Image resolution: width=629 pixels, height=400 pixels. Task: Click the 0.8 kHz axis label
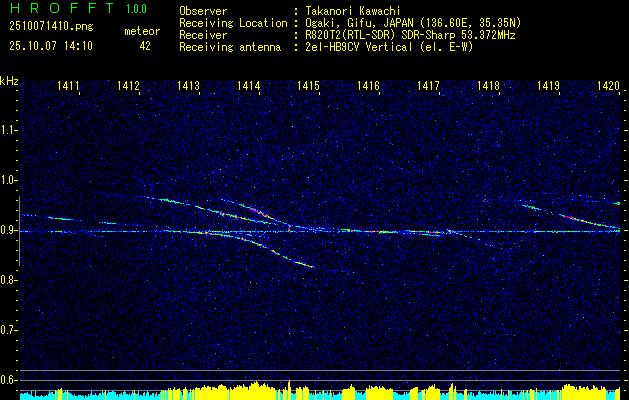(x=8, y=280)
